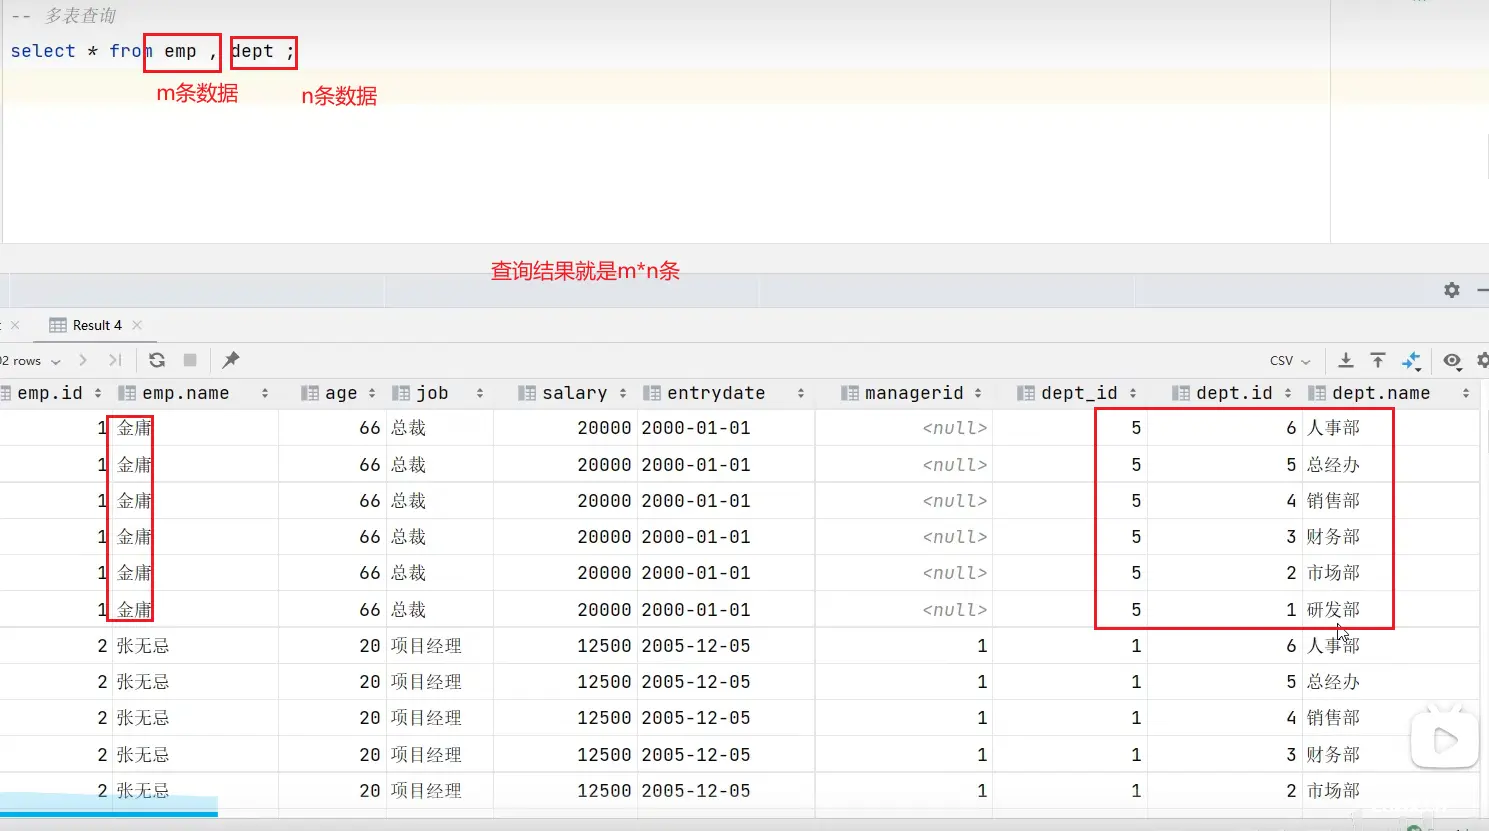
Task: Select first row <null> managerid cell
Action: pyautogui.click(x=955, y=428)
